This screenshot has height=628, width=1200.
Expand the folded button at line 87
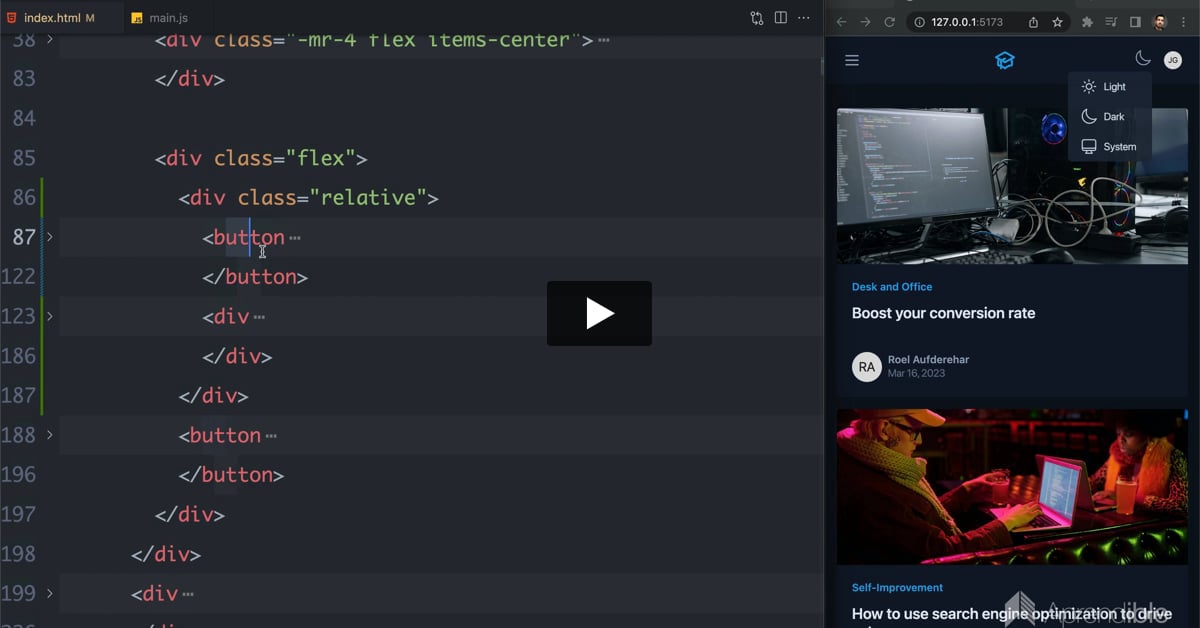point(49,237)
